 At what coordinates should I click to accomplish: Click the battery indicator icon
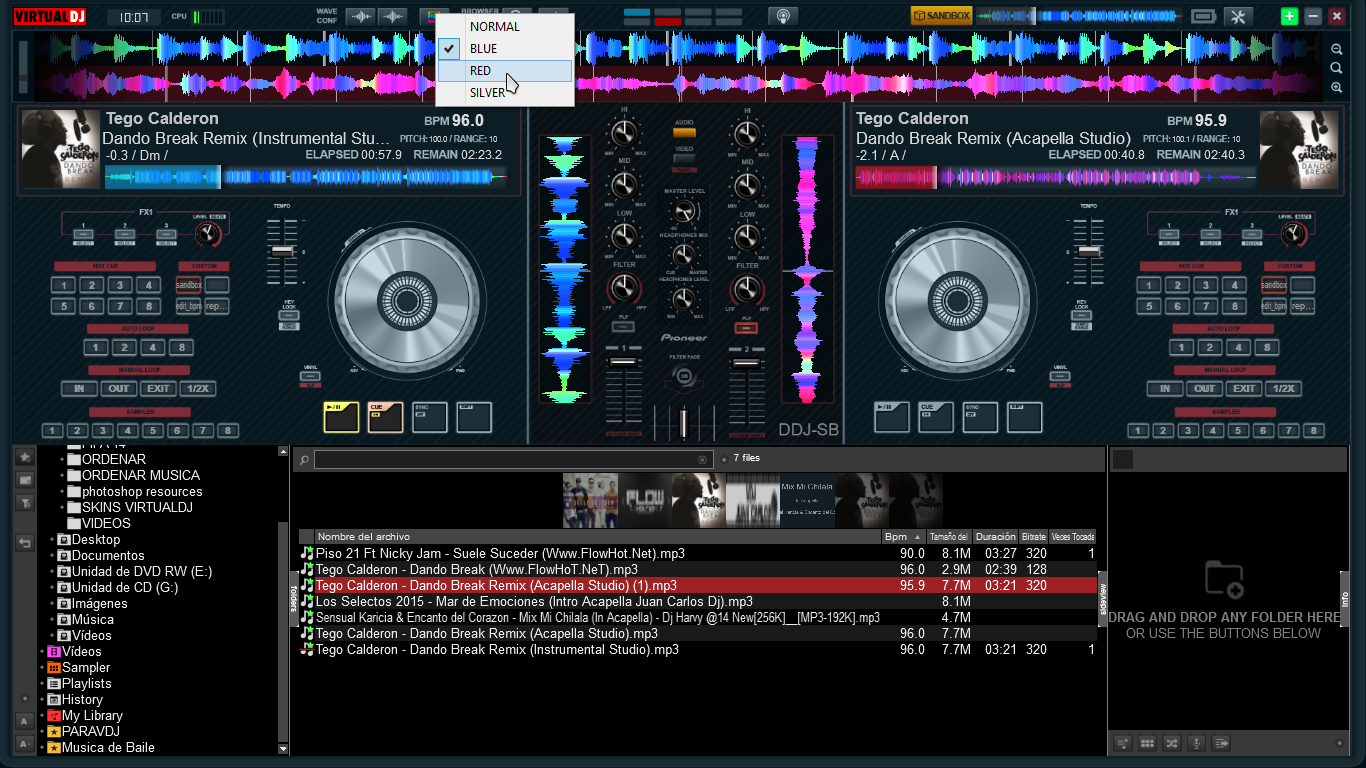(1204, 16)
